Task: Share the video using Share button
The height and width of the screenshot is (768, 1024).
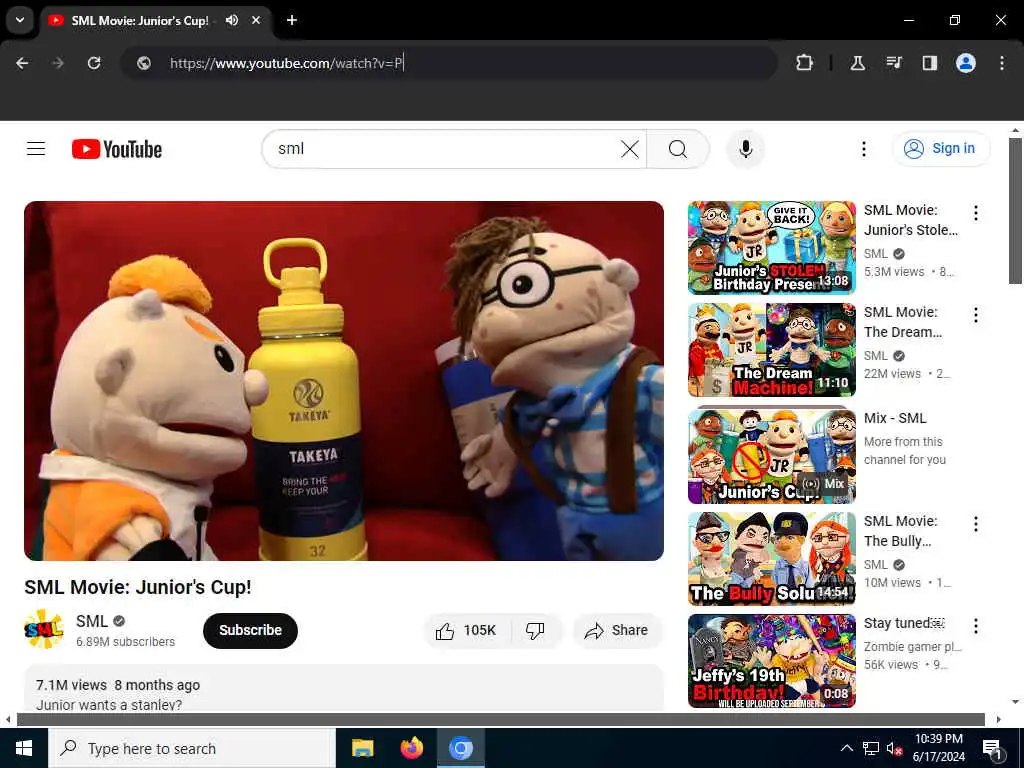Action: click(617, 630)
